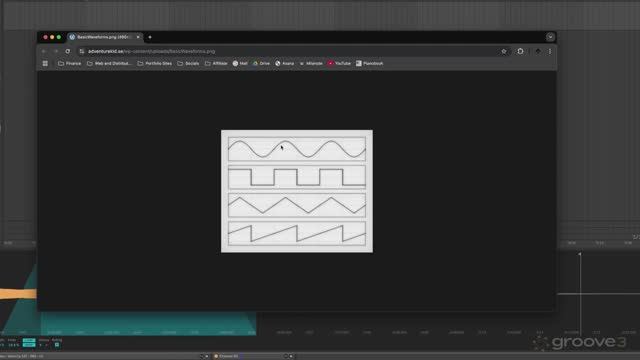Open the Affiliate bookmarks folder
Viewport: 640px width, 360px height.
(216, 63)
